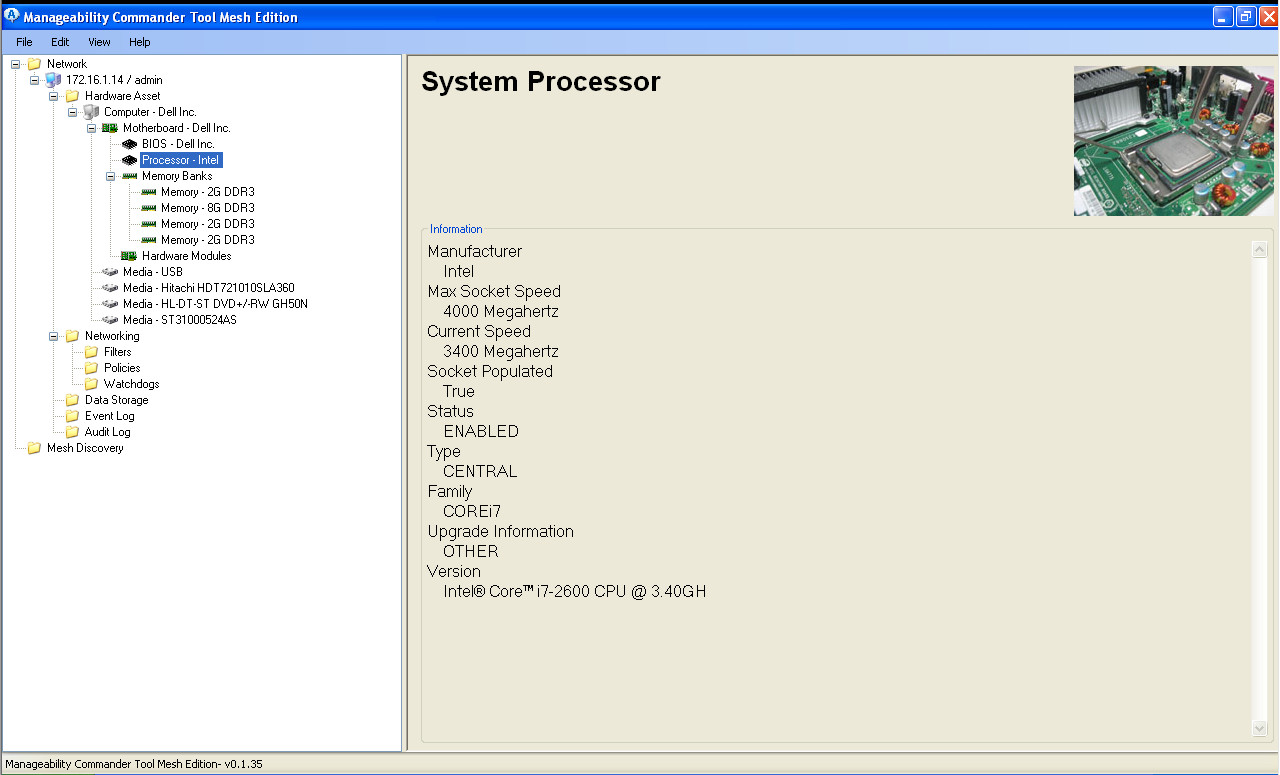Click the computer icon beside 172.16.1.14 / admin
The image size is (1280, 775).
(53, 80)
